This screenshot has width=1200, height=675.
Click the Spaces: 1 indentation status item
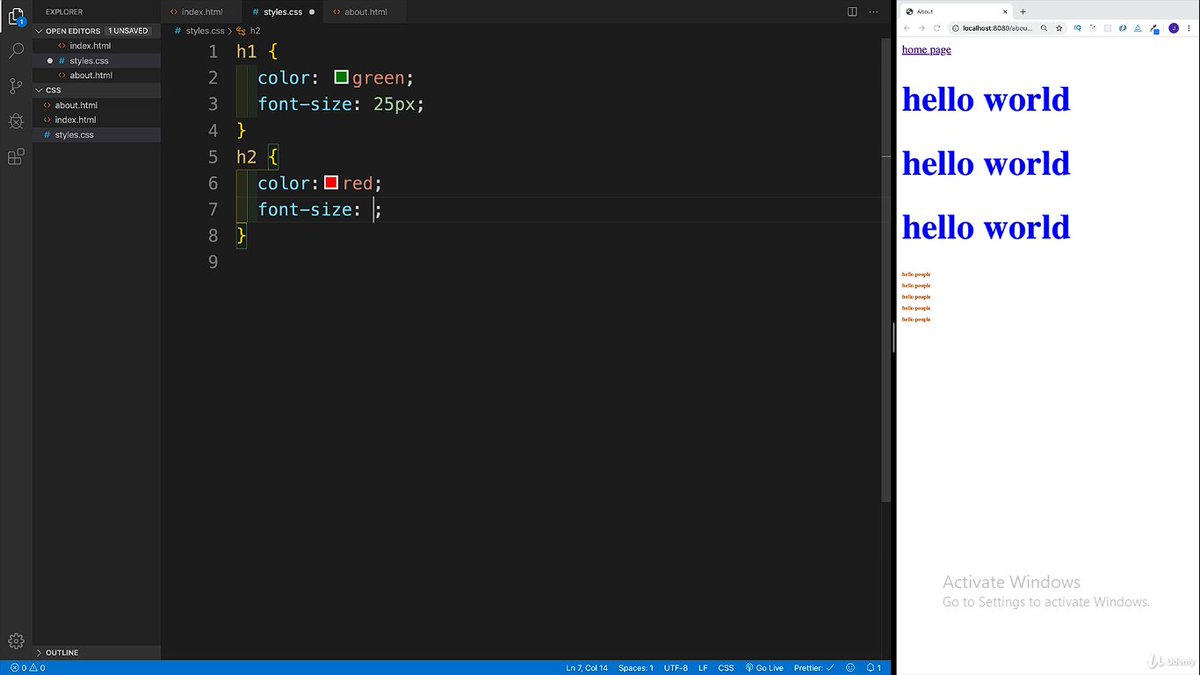[636, 667]
